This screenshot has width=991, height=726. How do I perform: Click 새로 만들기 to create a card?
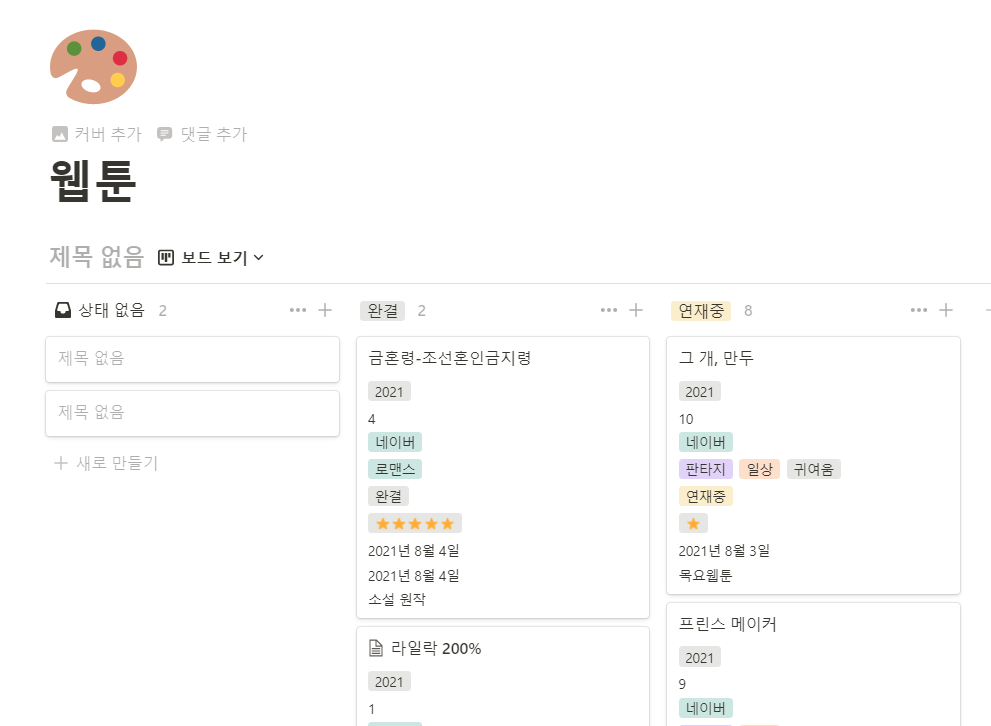106,463
